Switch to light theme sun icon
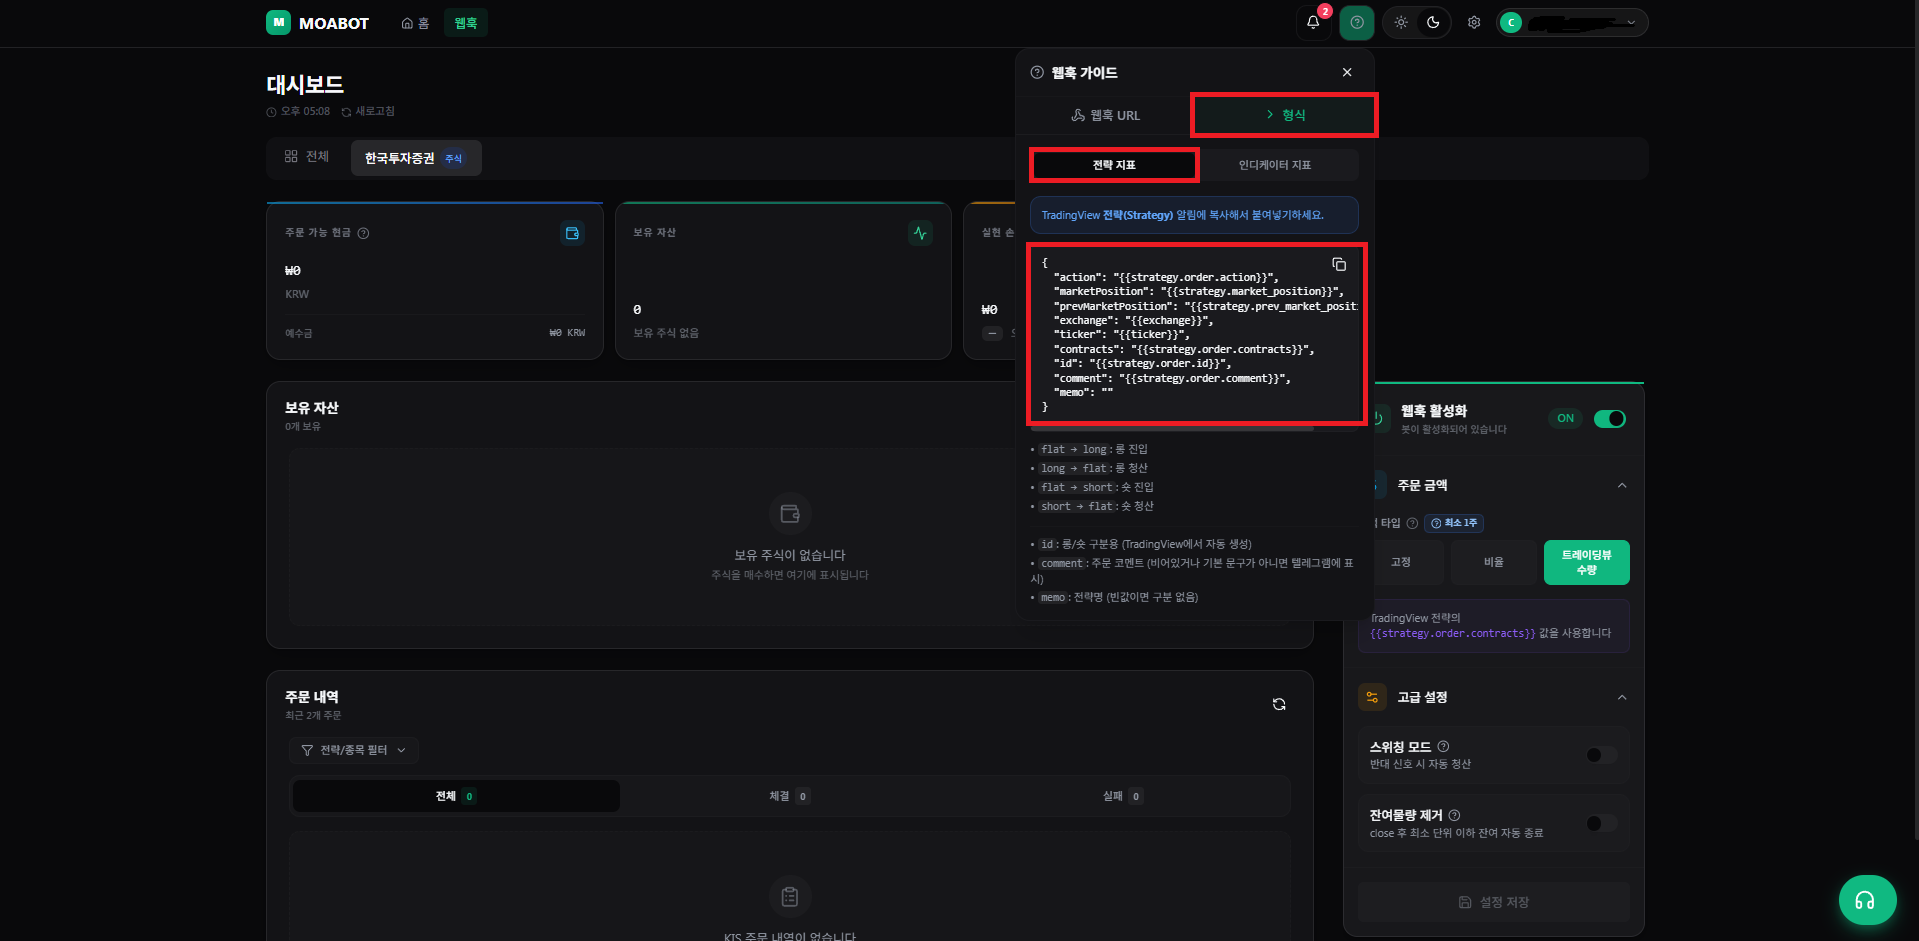 click(x=1401, y=22)
